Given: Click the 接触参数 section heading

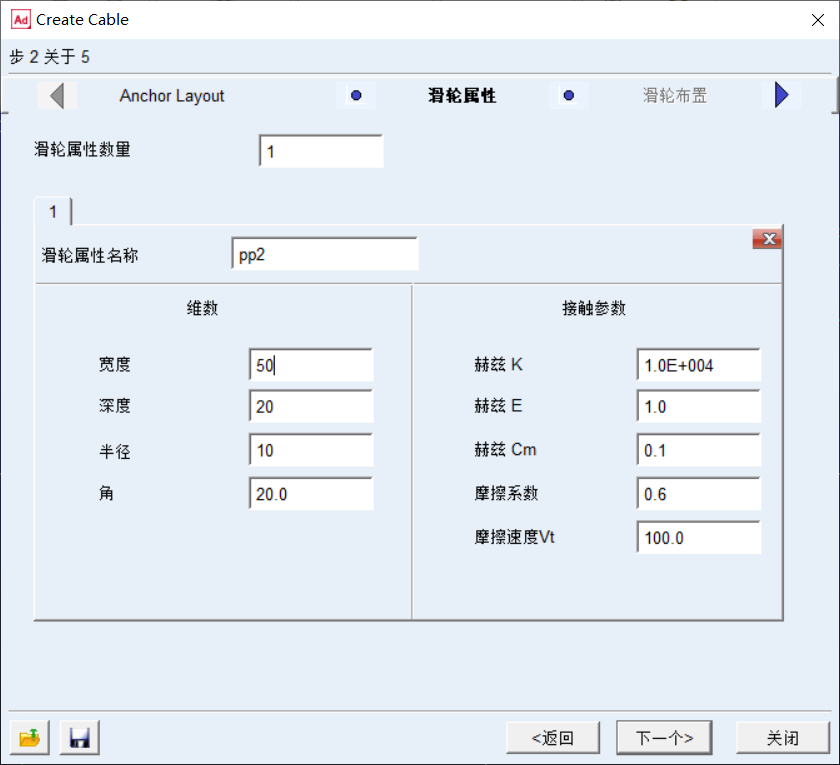Looking at the screenshot, I should pyautogui.click(x=594, y=308).
